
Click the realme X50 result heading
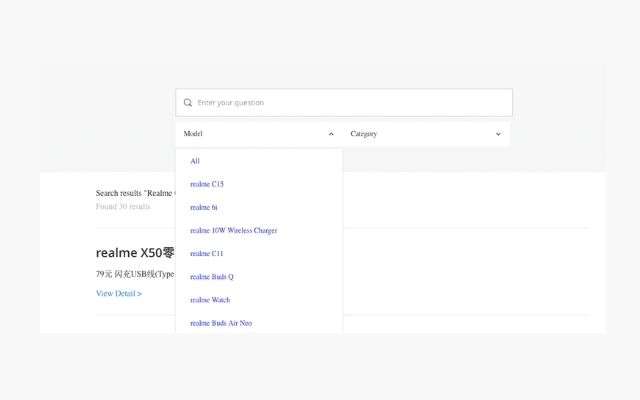coord(135,253)
